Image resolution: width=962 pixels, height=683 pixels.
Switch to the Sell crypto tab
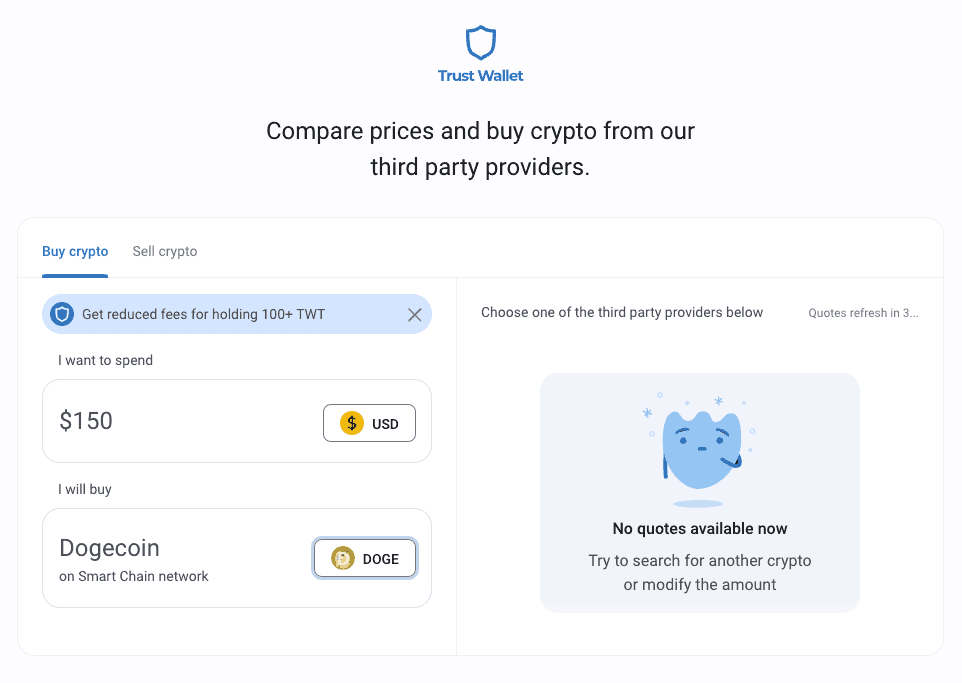(x=165, y=252)
